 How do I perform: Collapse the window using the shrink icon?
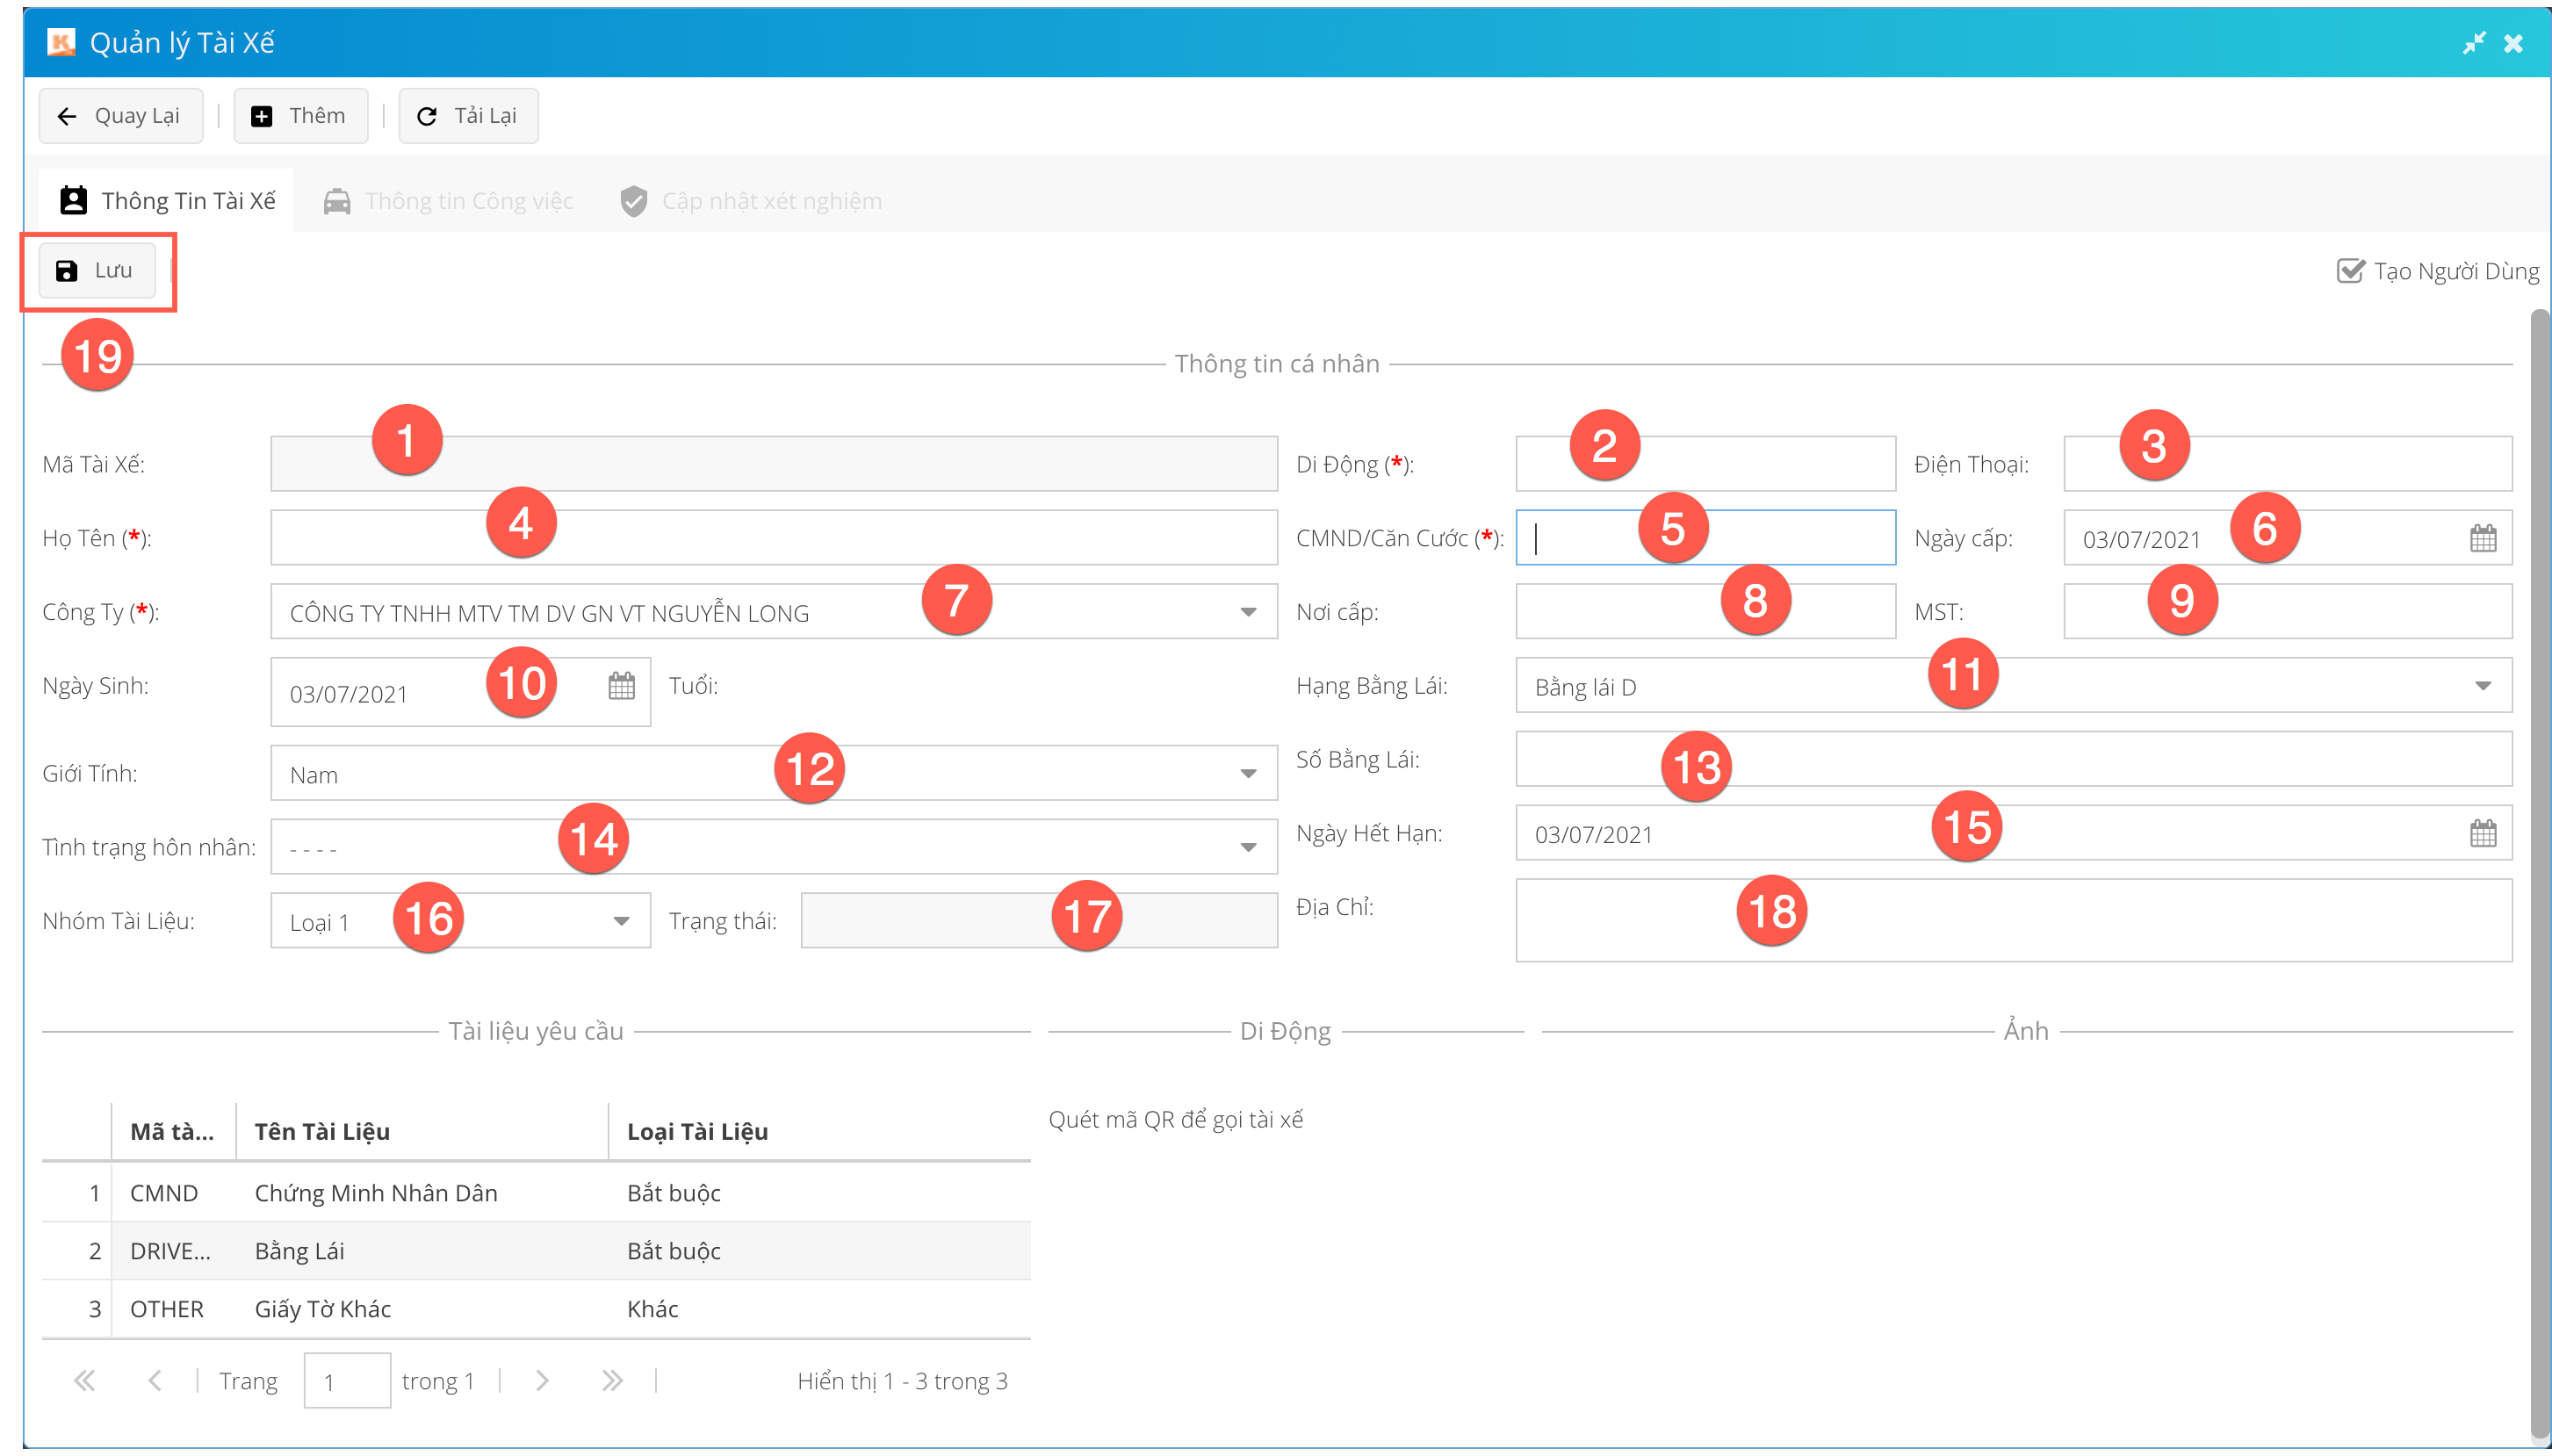tap(2474, 43)
